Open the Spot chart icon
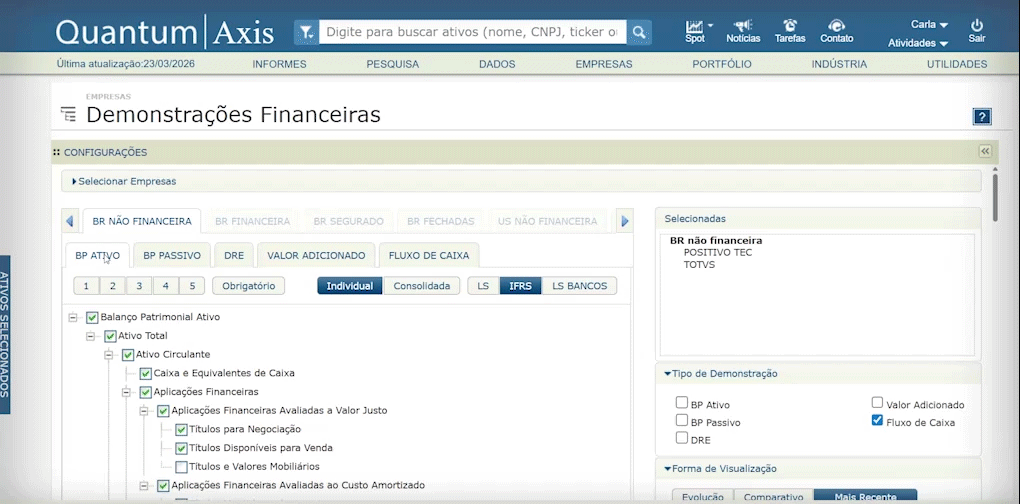 pyautogui.click(x=695, y=26)
